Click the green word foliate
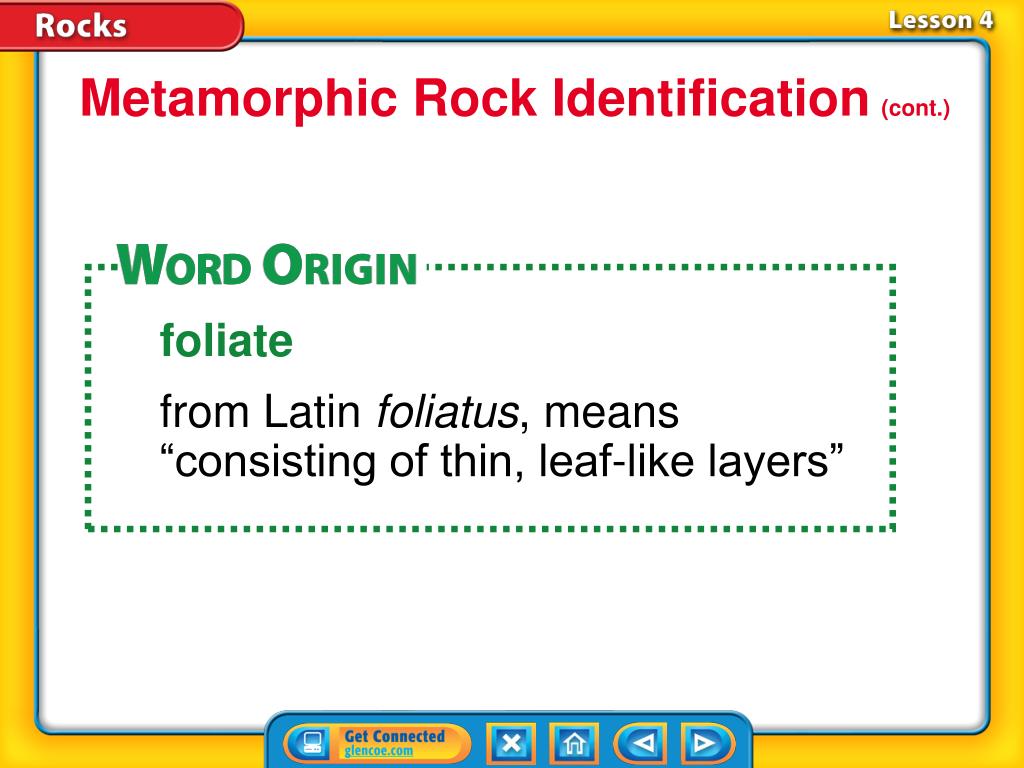The height and width of the screenshot is (768, 1024). (226, 340)
